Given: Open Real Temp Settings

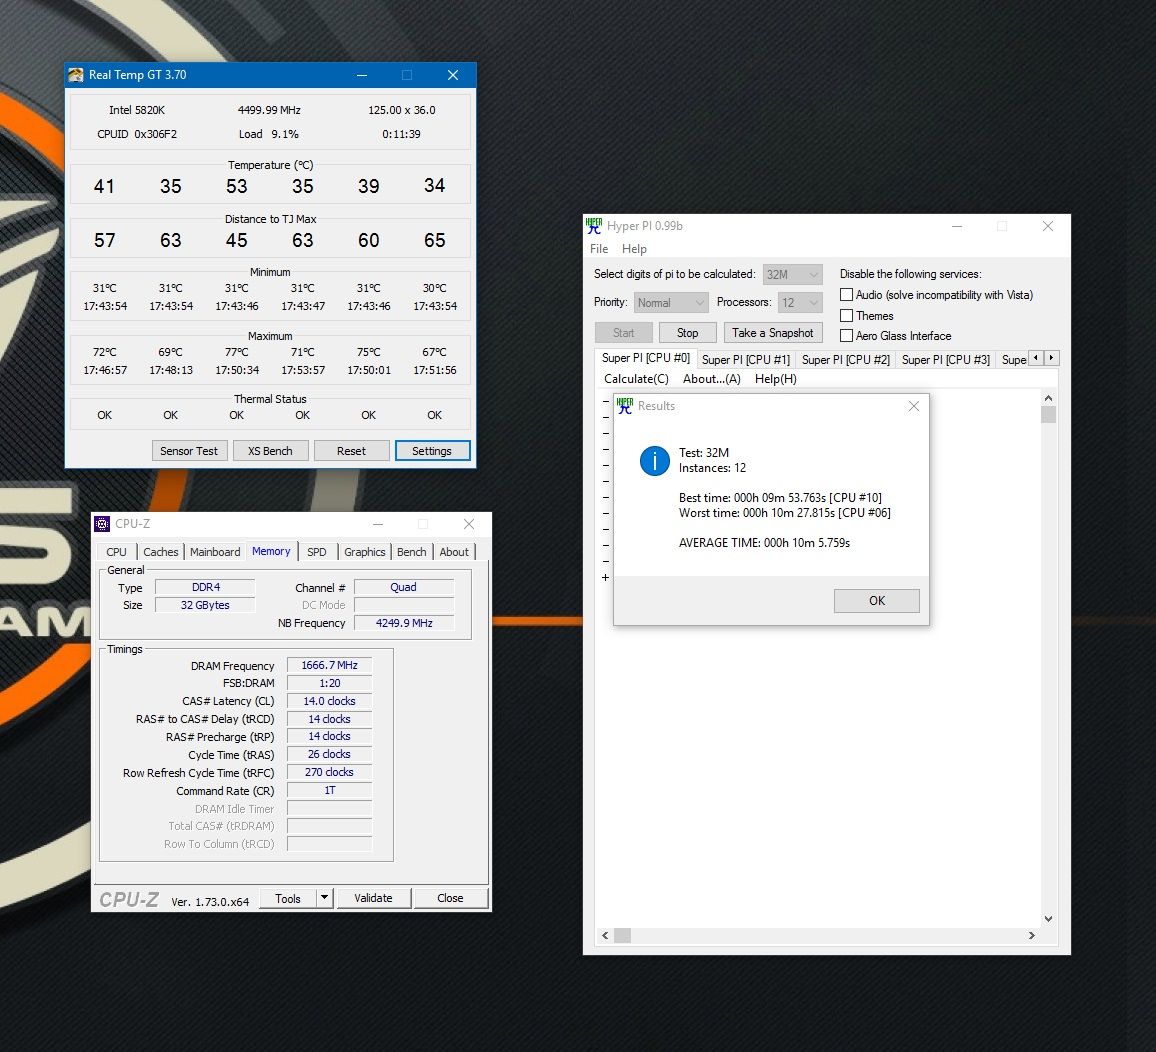Looking at the screenshot, I should pyautogui.click(x=432, y=451).
